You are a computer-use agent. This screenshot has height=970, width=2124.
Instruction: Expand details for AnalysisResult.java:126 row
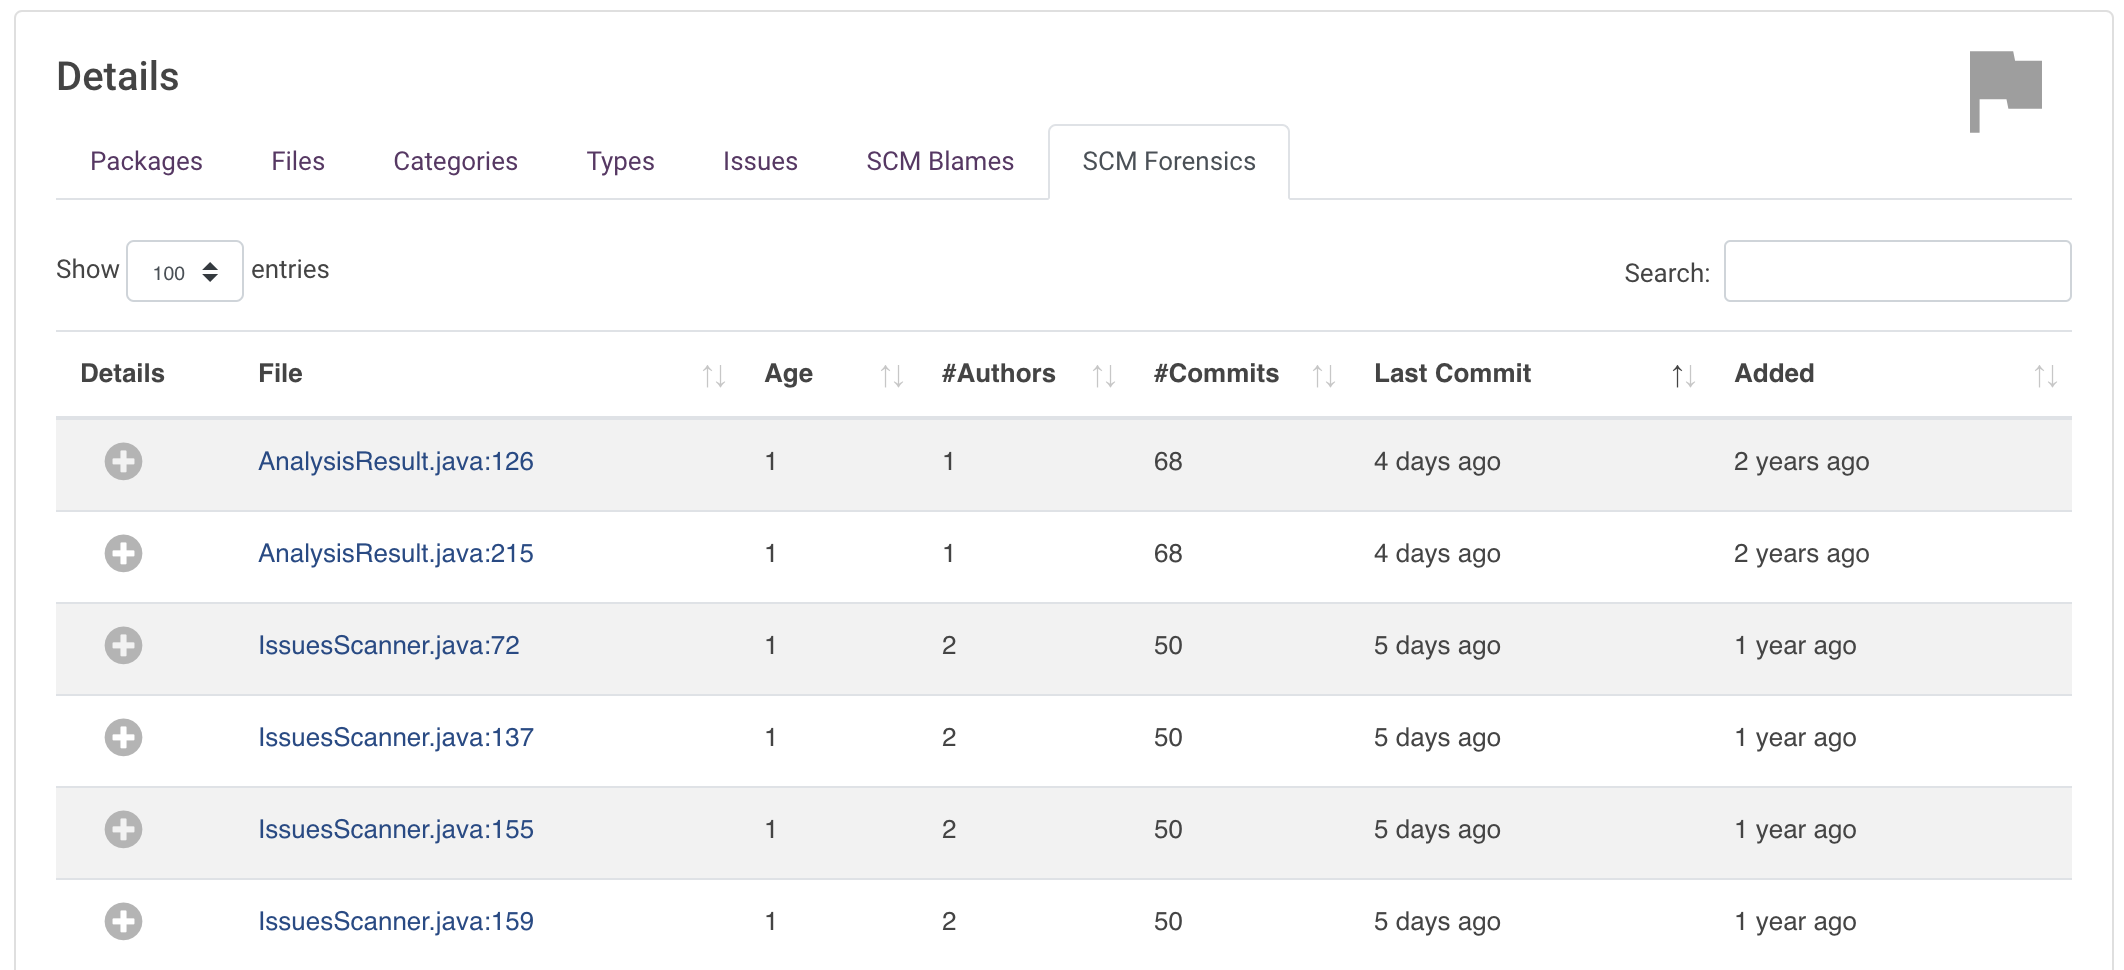pos(123,461)
